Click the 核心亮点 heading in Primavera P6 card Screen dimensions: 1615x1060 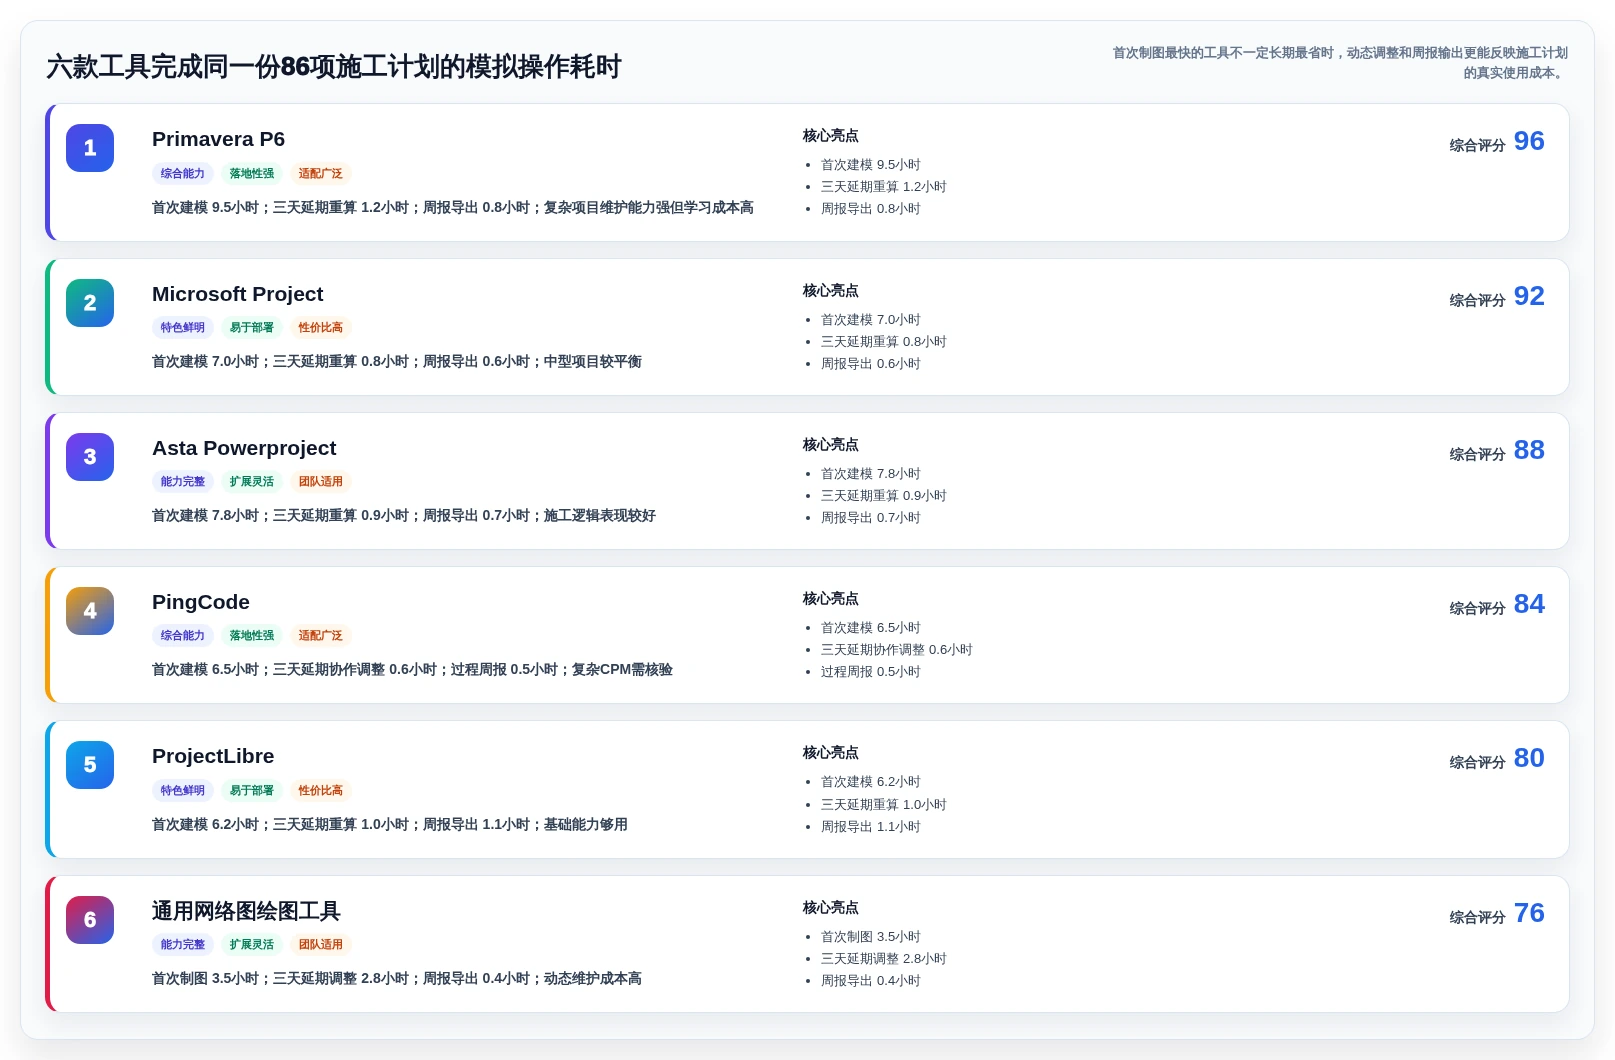click(x=831, y=136)
